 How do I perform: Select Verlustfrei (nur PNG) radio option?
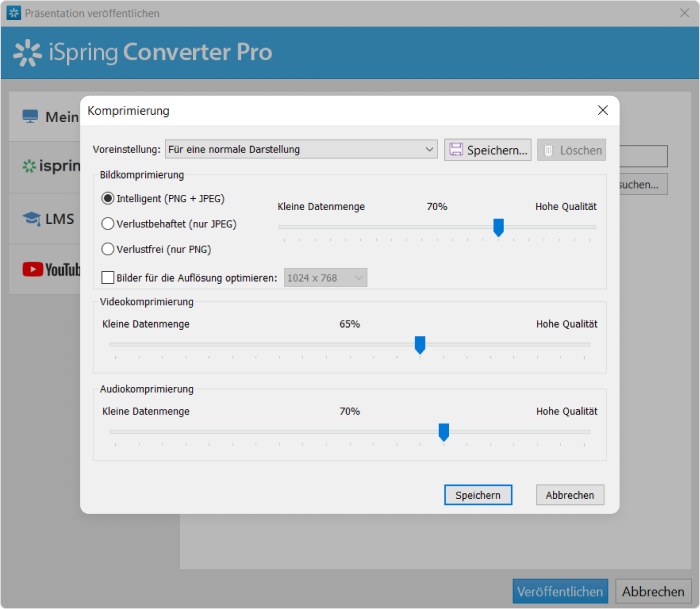[108, 249]
